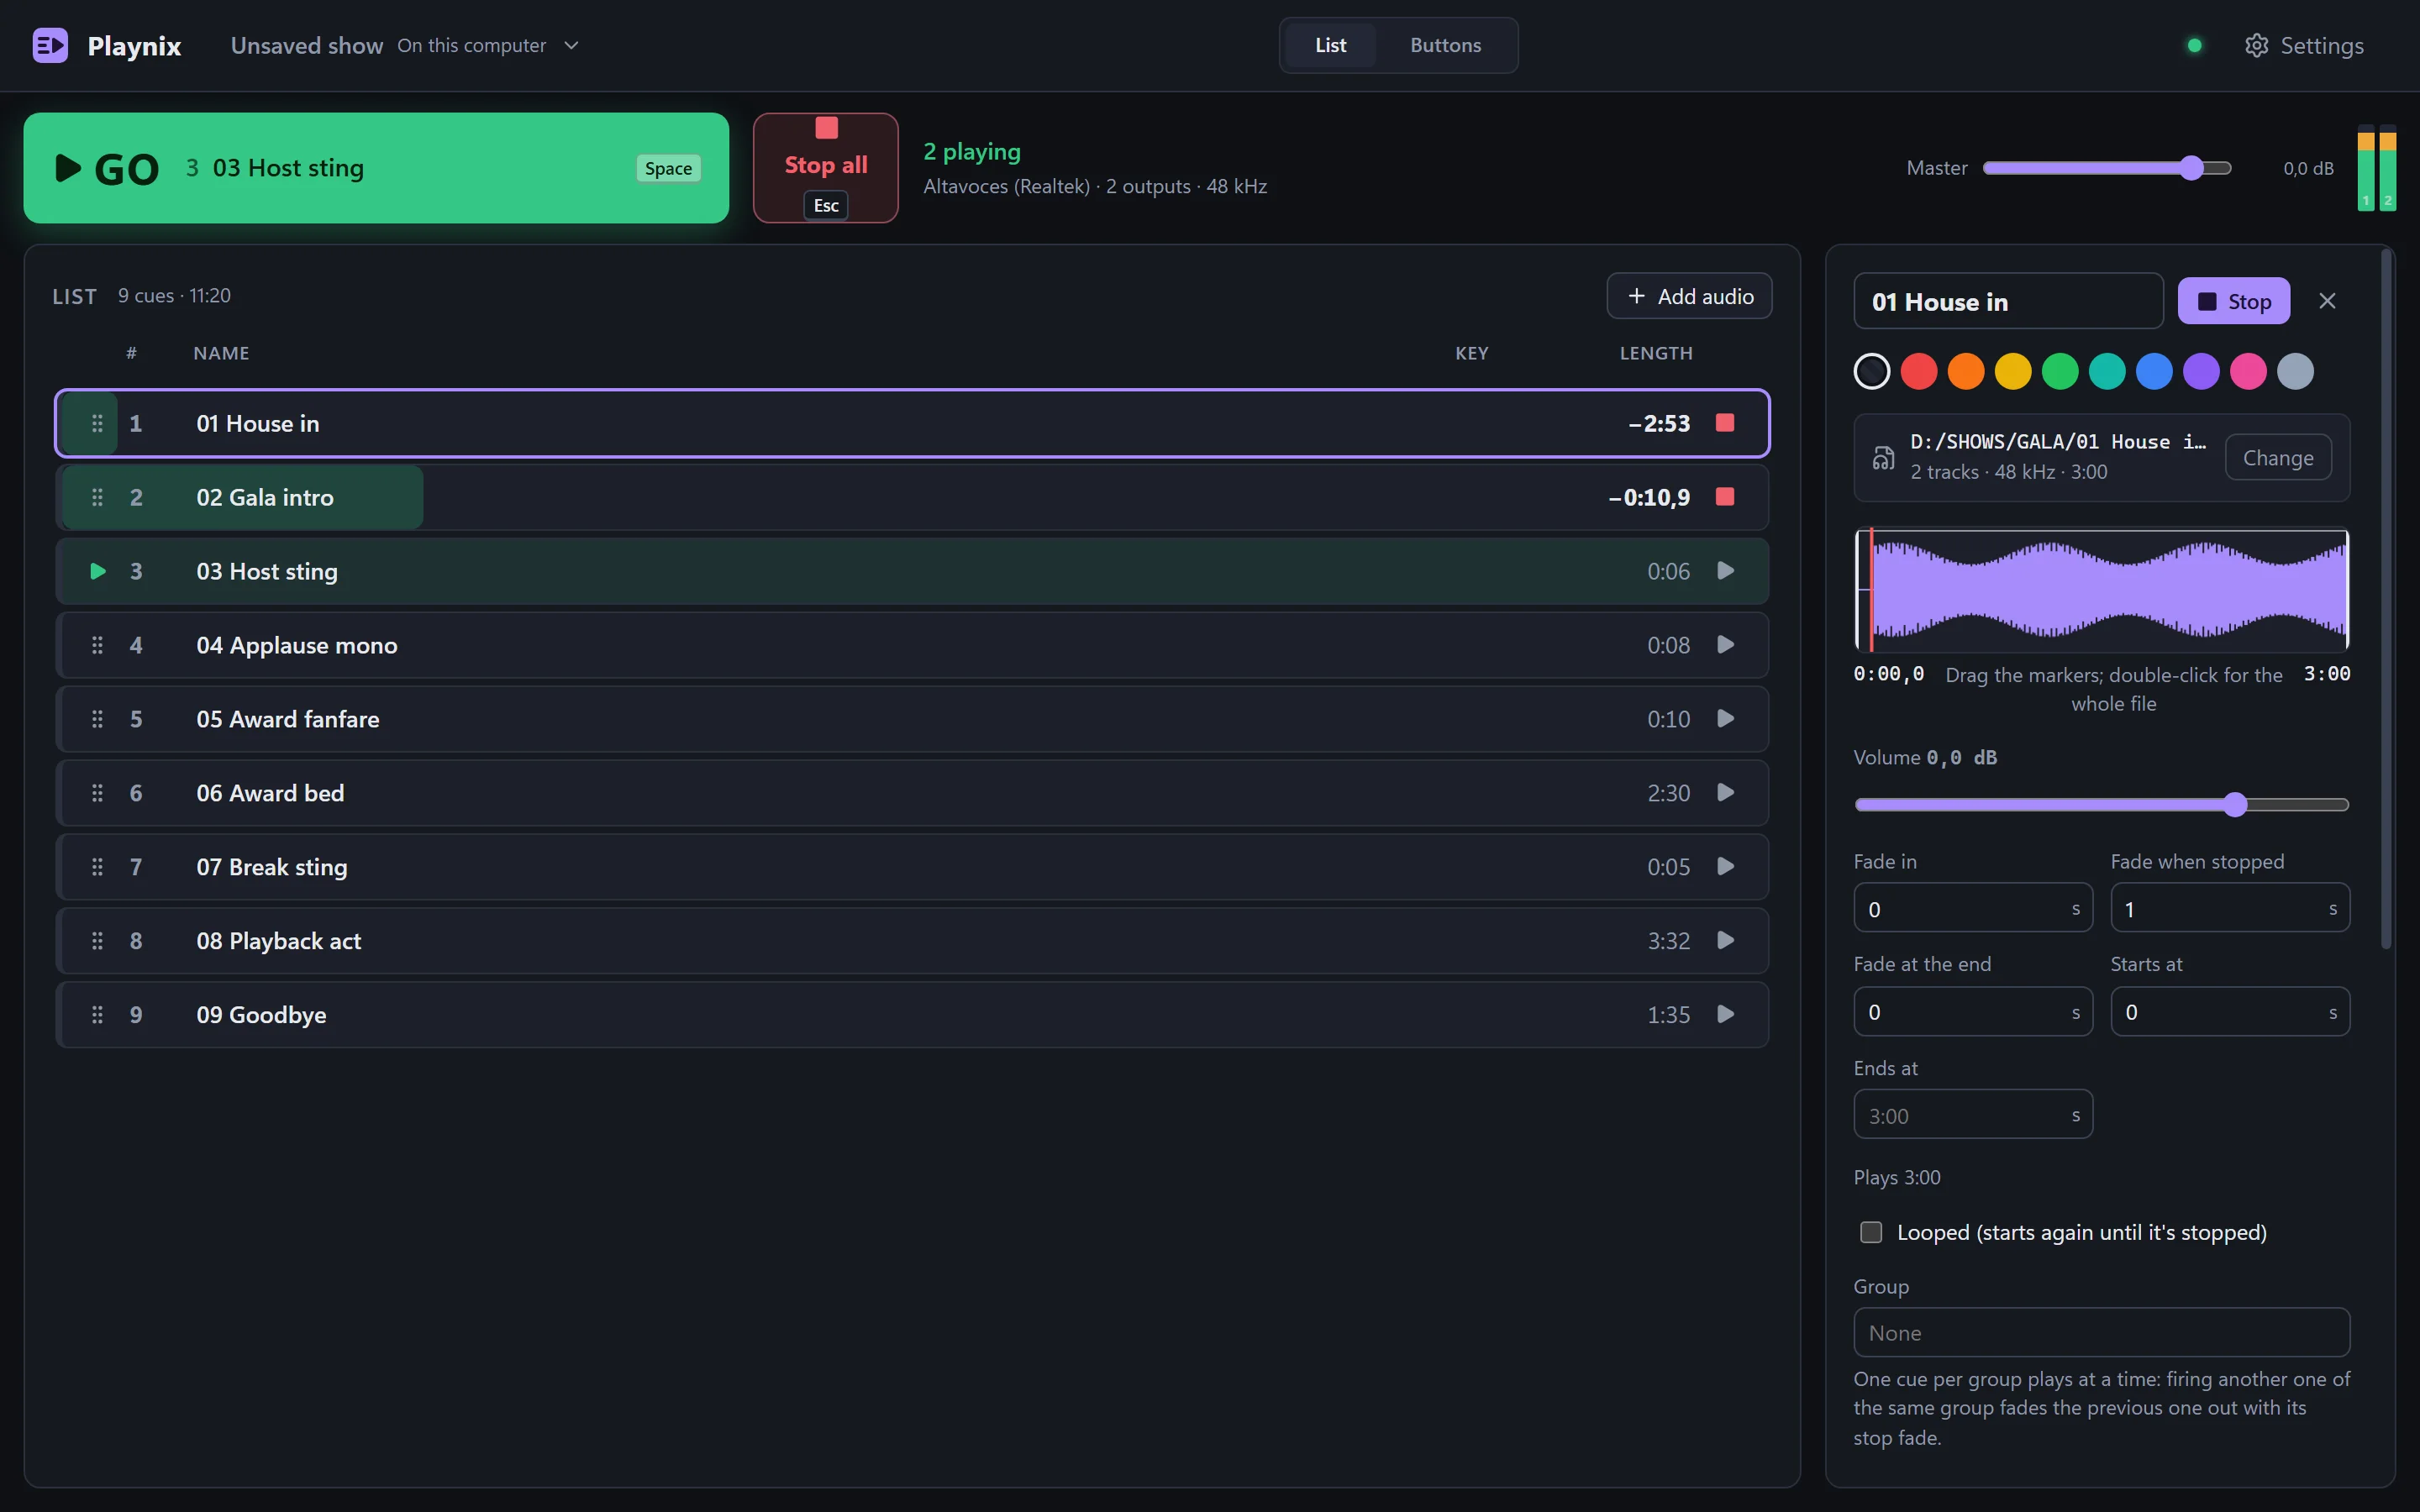
Task: Expand the show location dropdown chevron
Action: [571, 46]
